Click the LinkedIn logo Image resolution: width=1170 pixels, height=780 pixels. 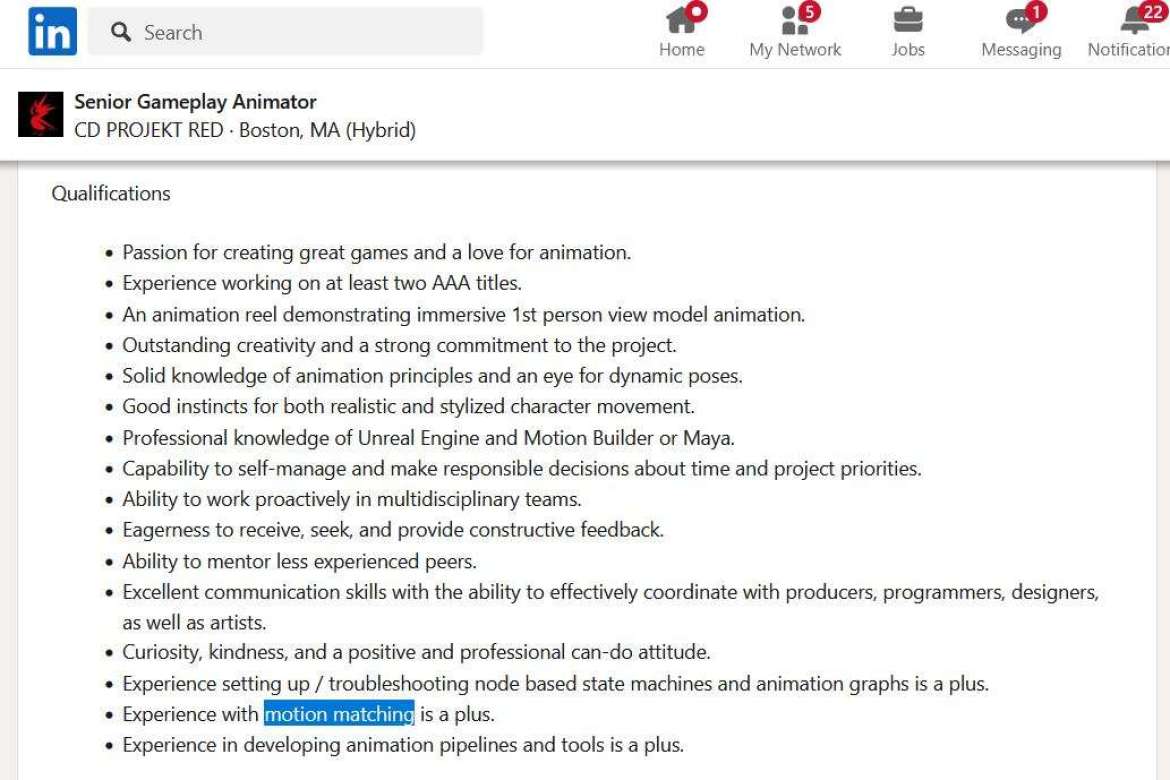coord(52,32)
